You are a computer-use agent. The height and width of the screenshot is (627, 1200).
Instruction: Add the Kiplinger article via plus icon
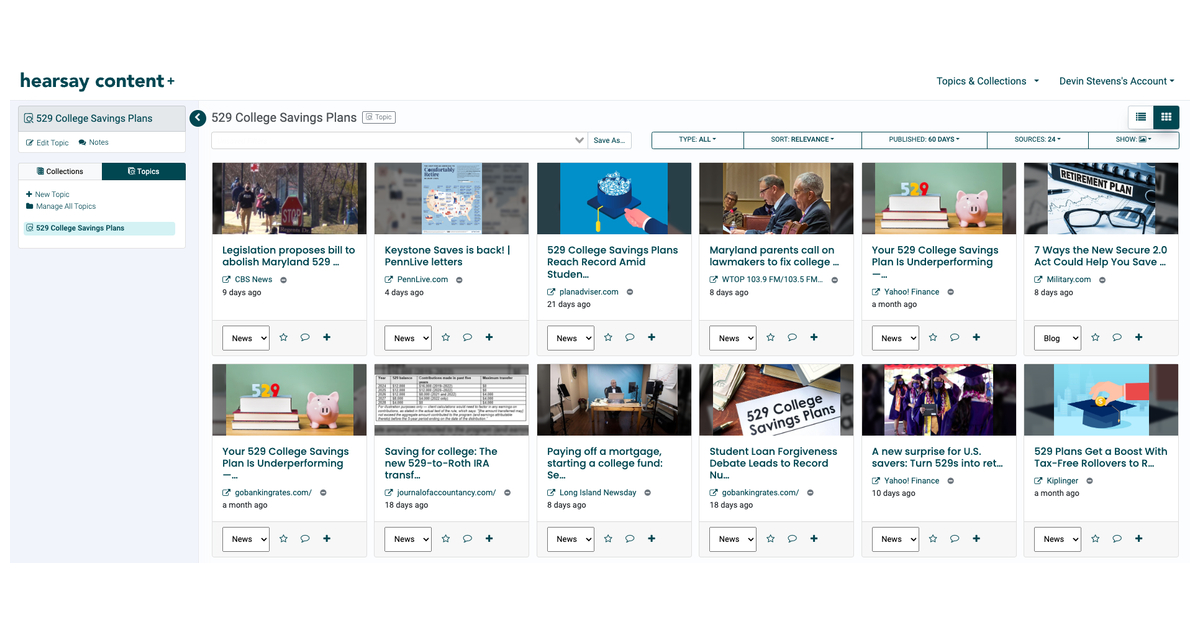[1138, 538]
